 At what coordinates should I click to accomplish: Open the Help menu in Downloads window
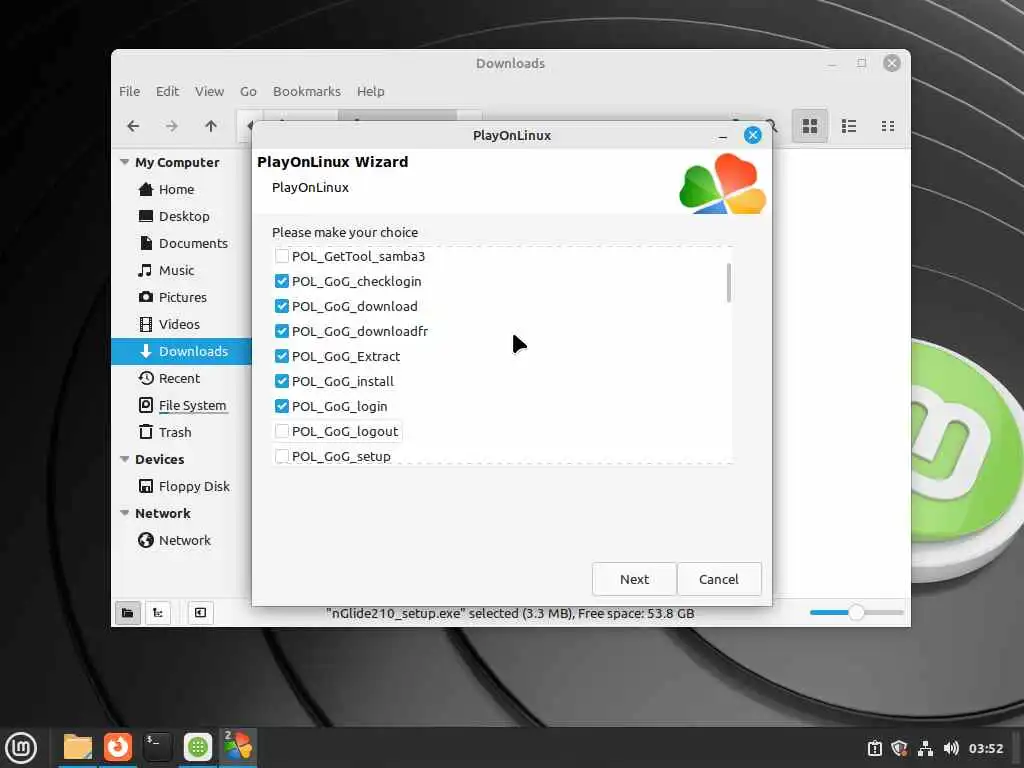tap(370, 91)
